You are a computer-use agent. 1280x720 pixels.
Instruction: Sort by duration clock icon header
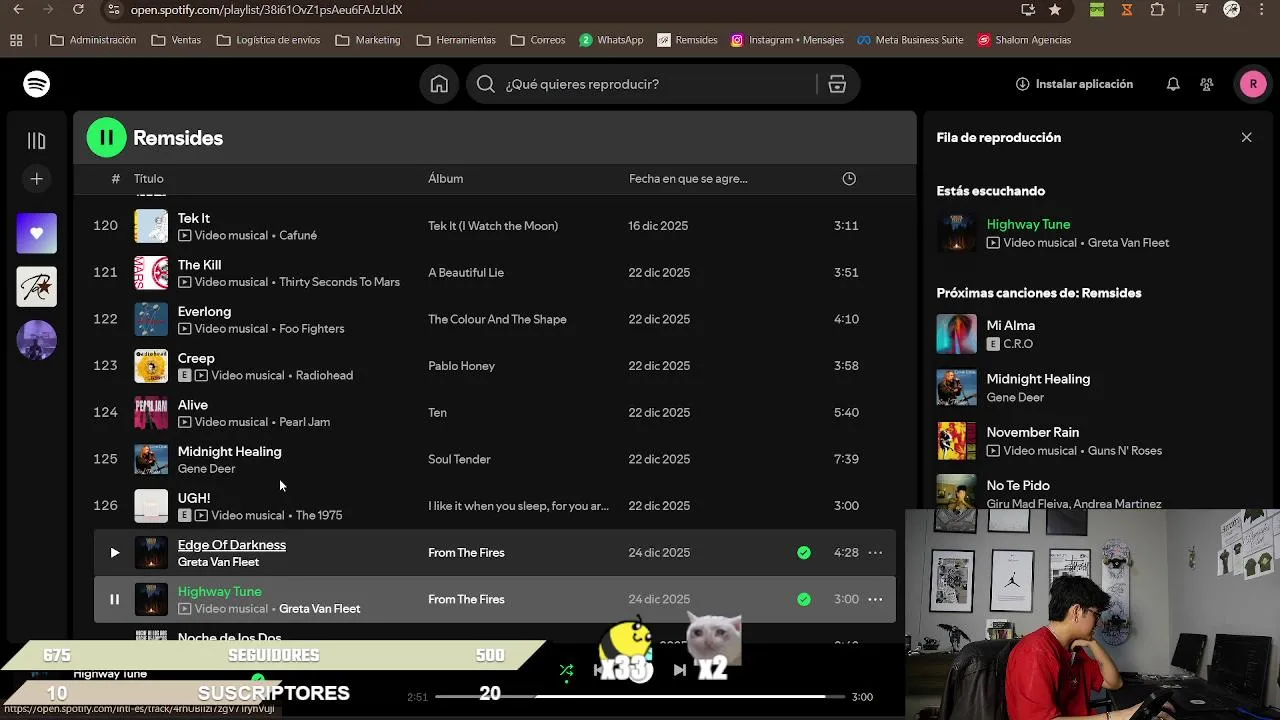[849, 178]
